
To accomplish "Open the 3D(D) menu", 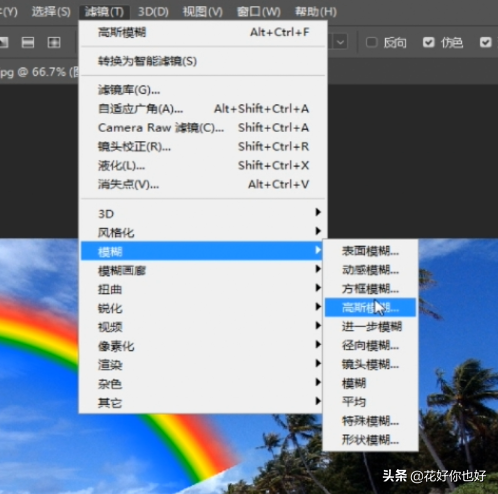I will coord(153,12).
